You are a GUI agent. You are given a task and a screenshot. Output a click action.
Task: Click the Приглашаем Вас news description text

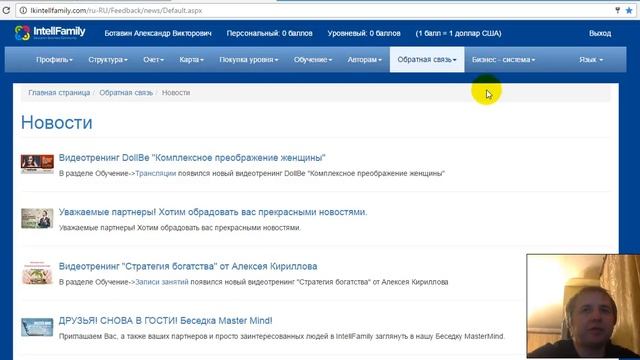282,336
